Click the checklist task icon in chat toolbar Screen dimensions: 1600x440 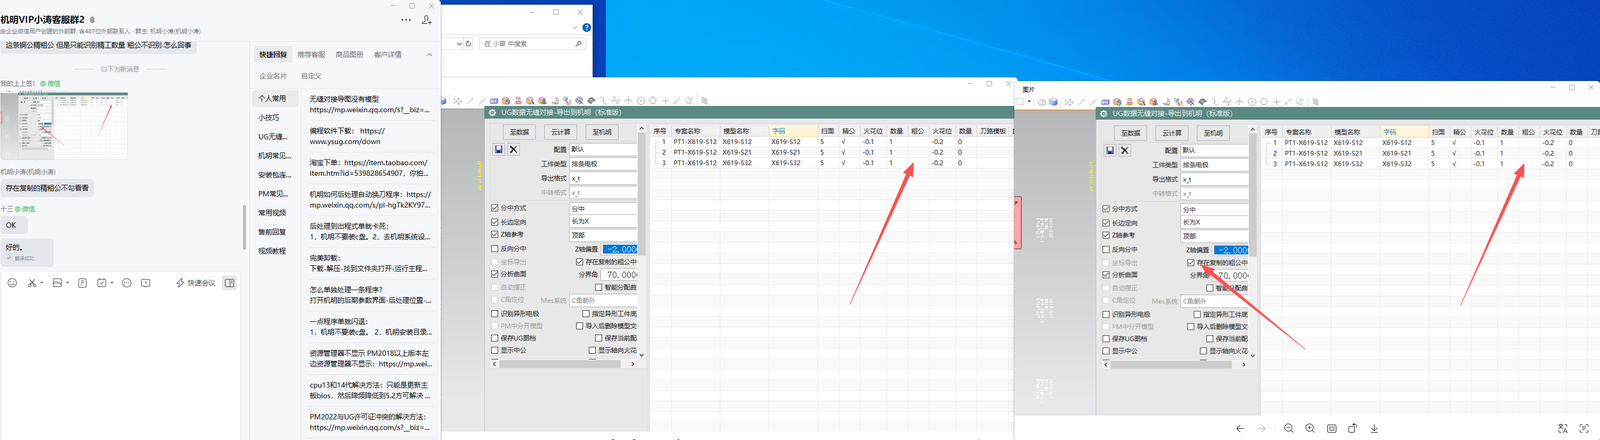(102, 283)
